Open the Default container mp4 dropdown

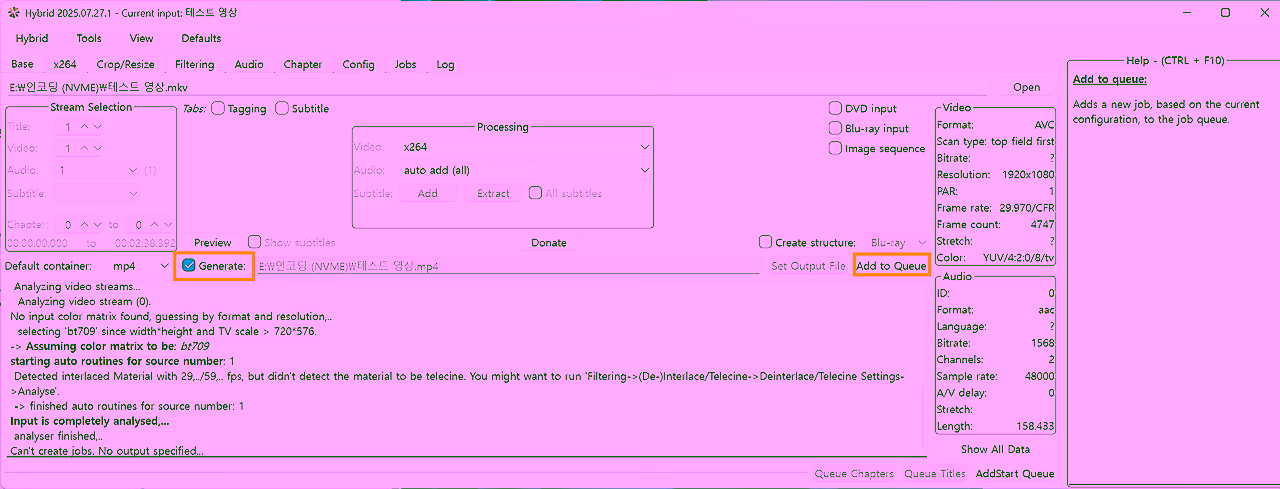(x=140, y=266)
